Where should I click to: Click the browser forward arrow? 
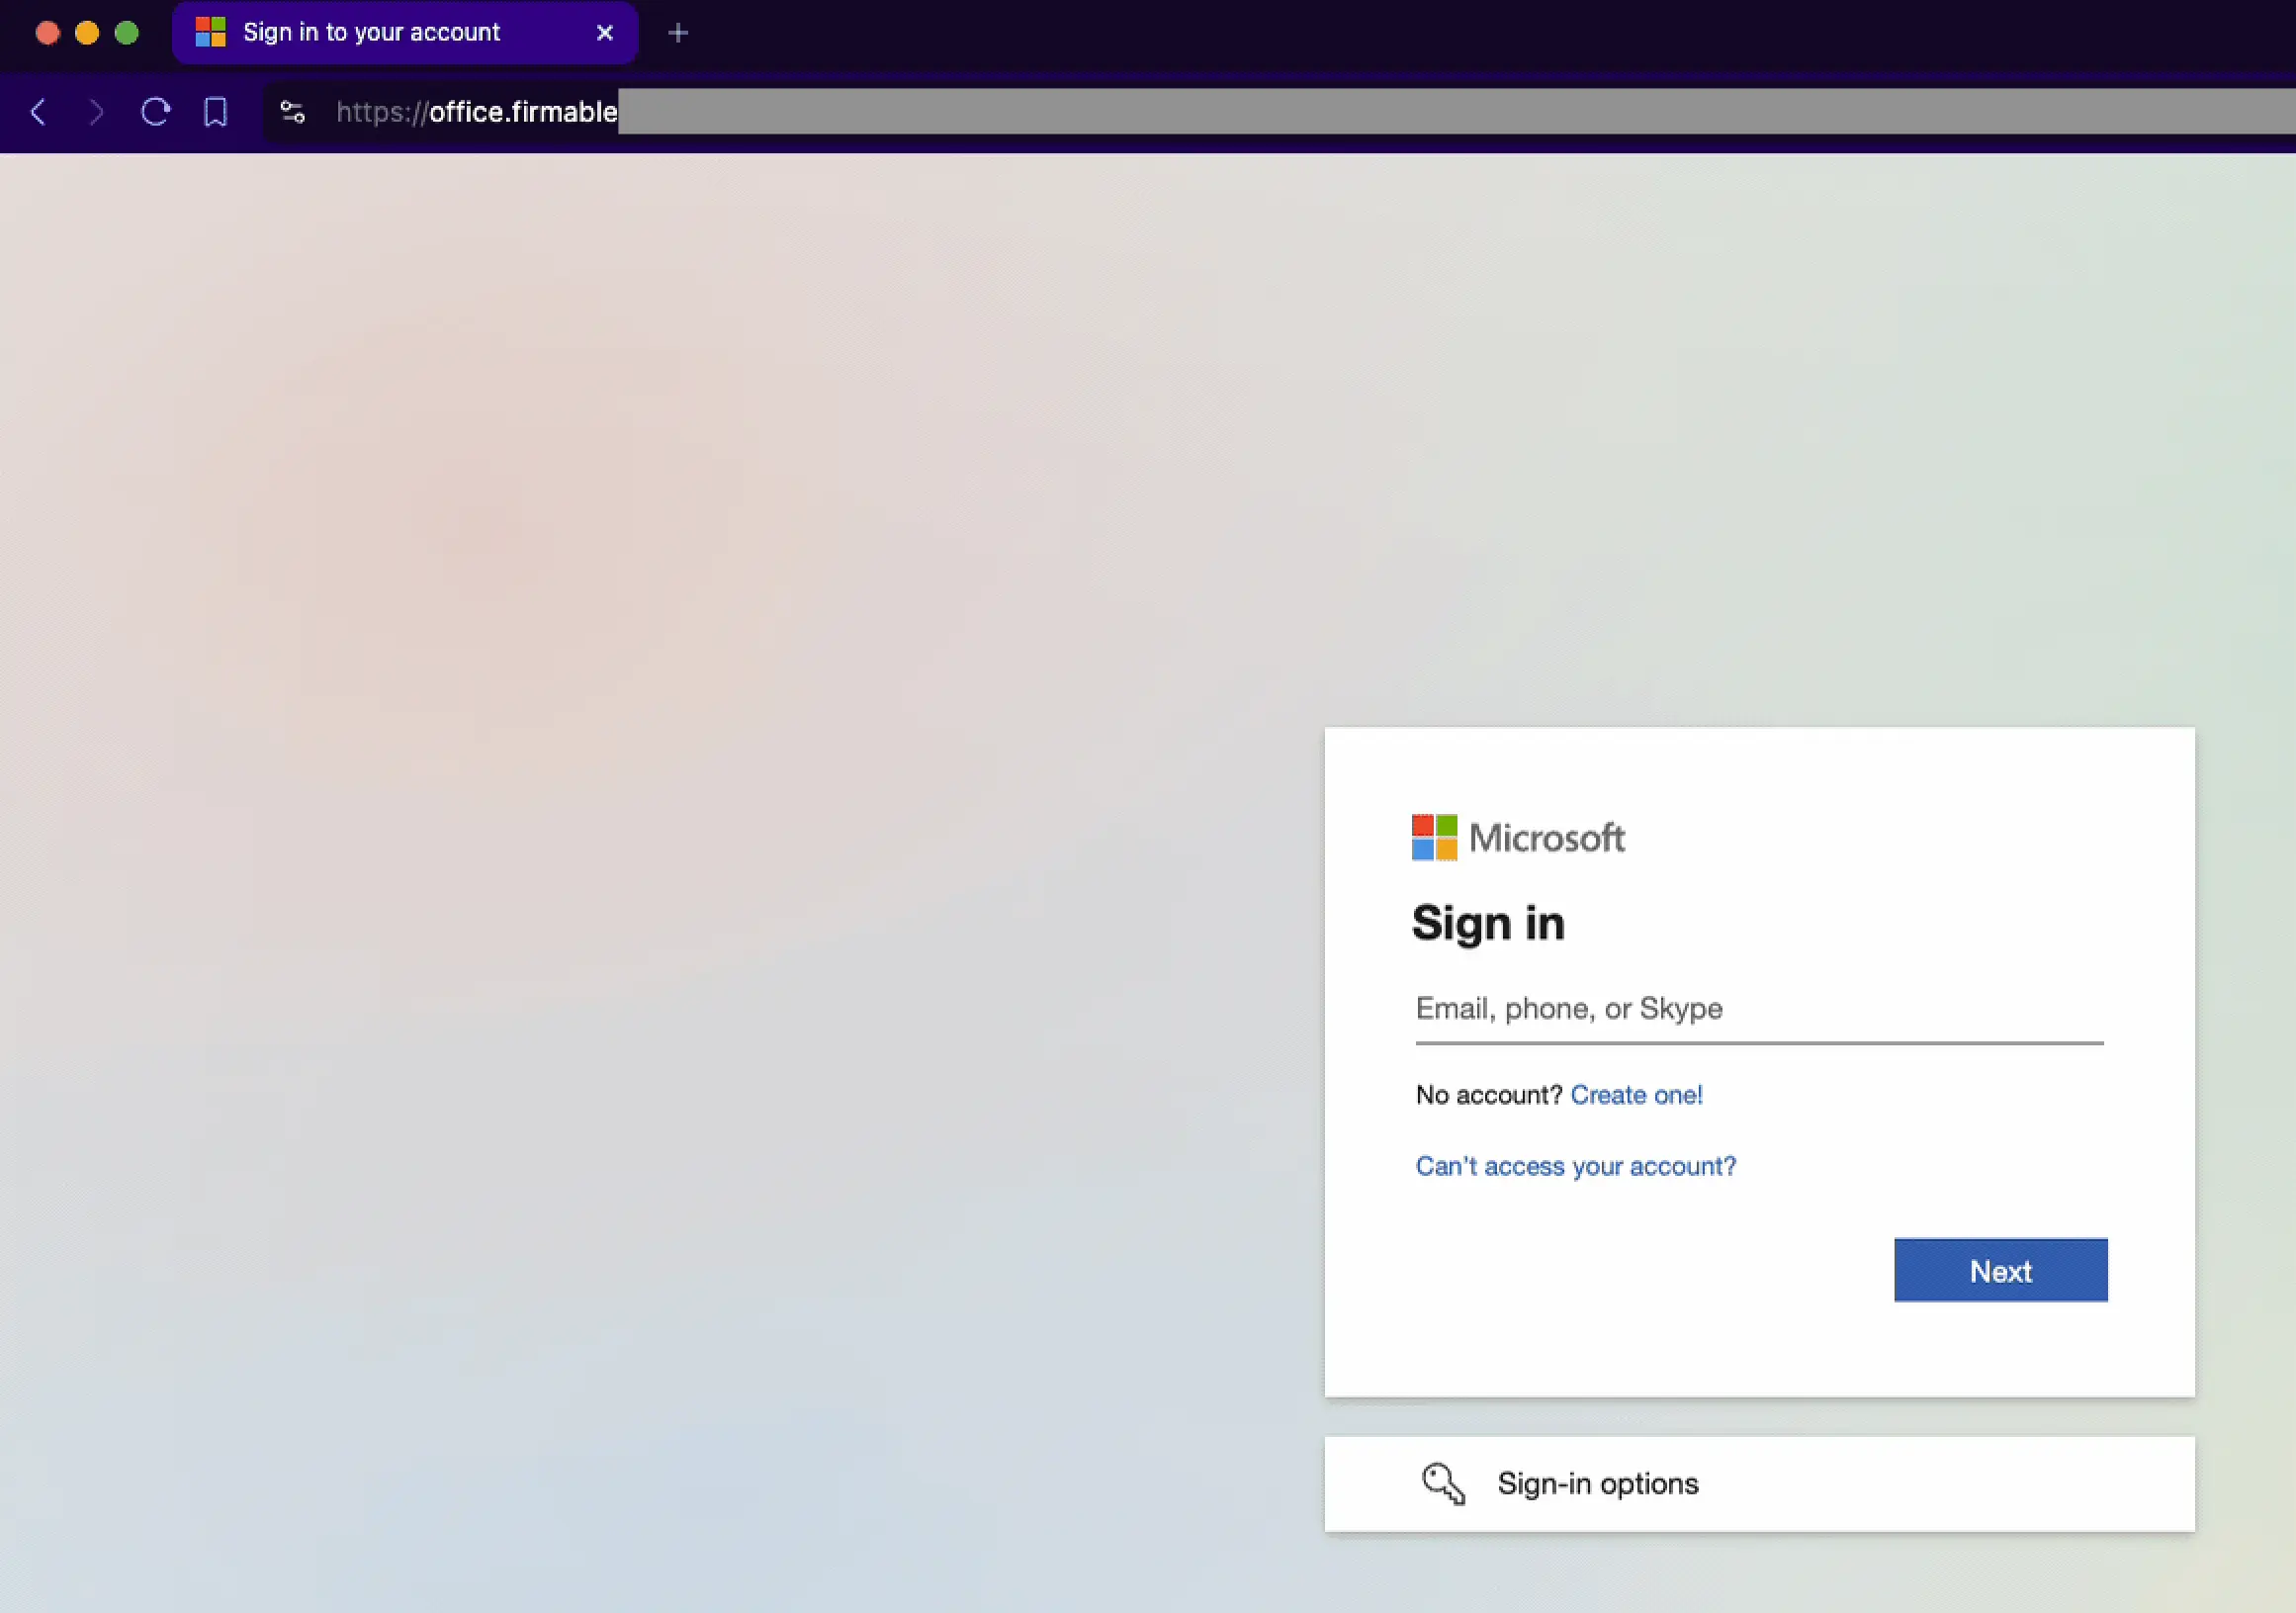(96, 112)
